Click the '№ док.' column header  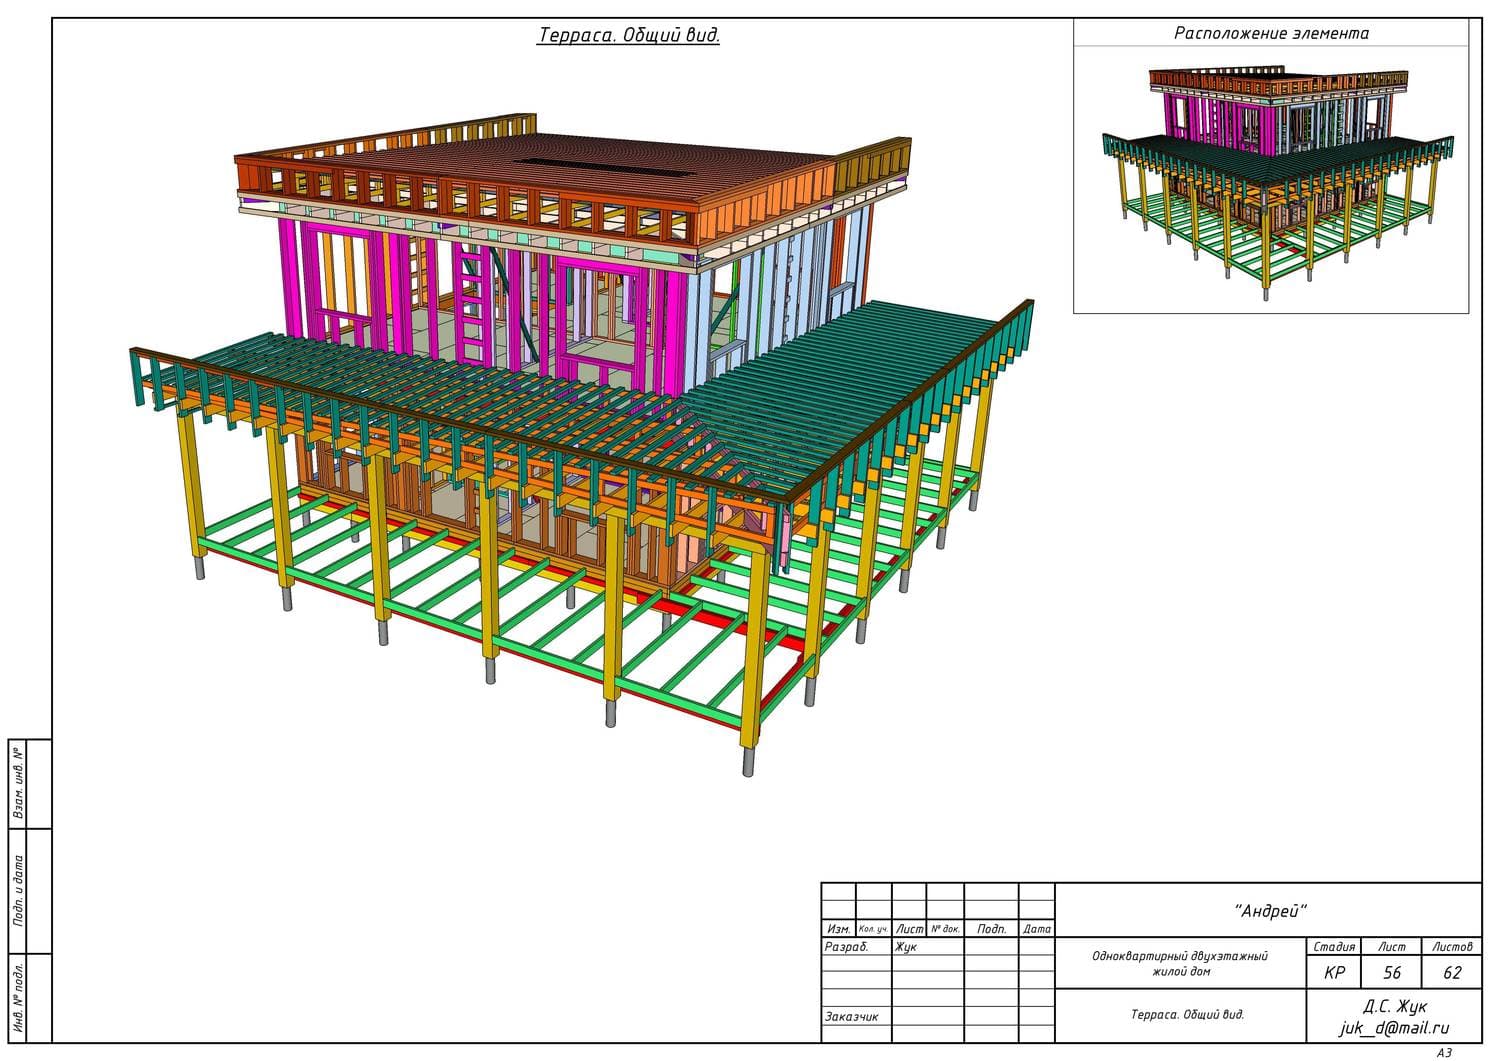pos(945,929)
